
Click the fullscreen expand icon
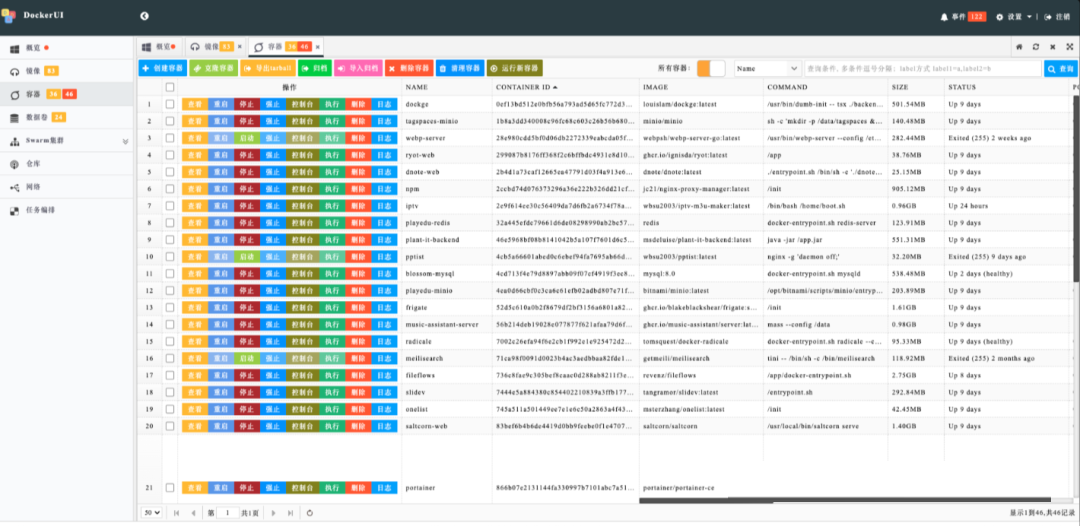tap(1070, 47)
